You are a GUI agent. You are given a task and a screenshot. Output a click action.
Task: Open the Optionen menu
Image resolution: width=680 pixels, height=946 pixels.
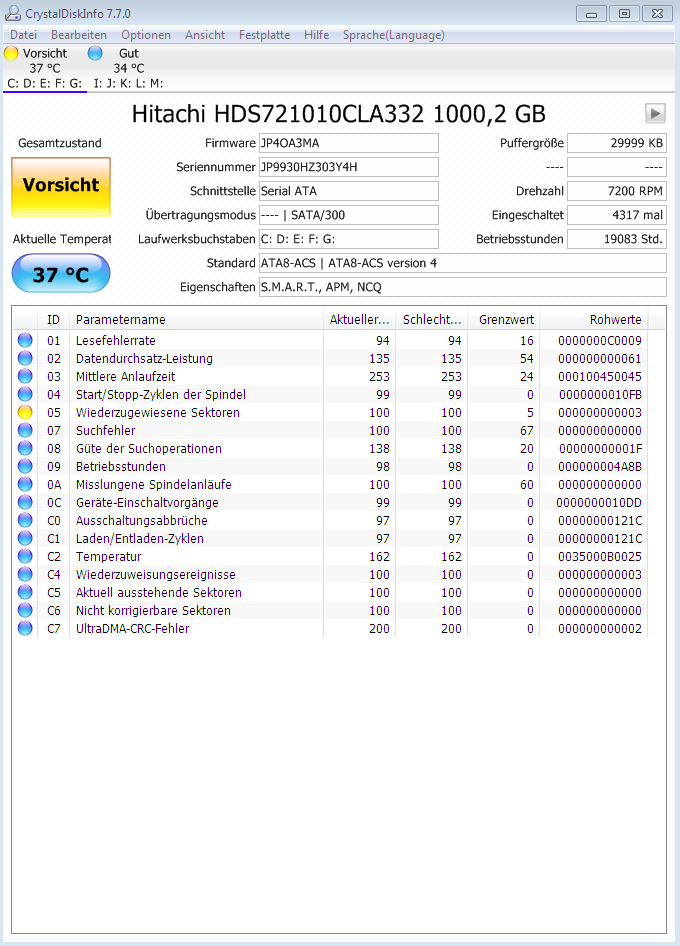pyautogui.click(x=145, y=35)
